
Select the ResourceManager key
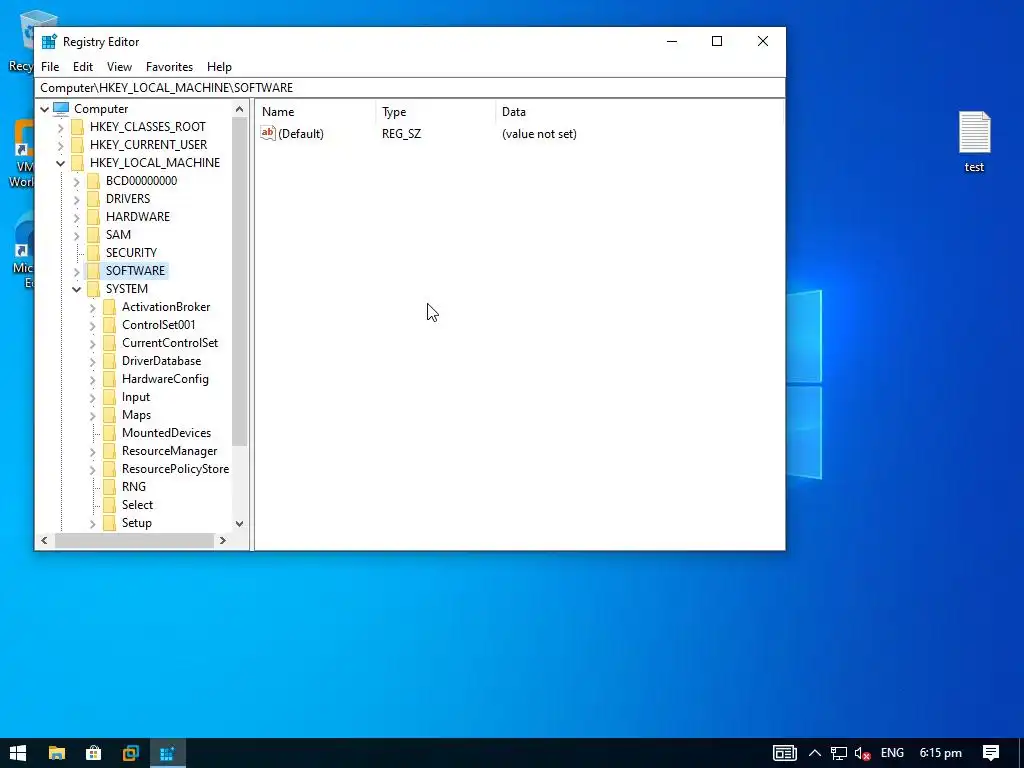(169, 451)
